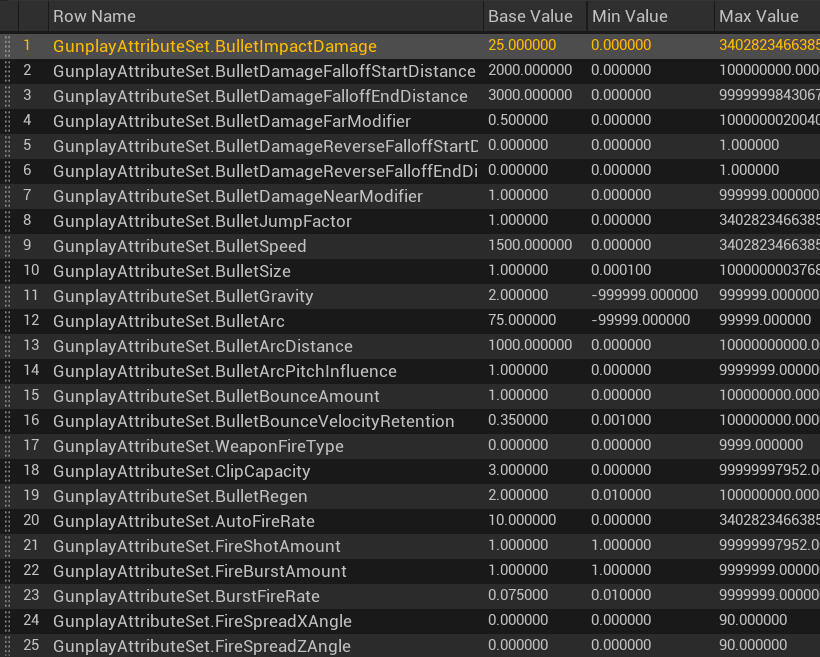
Task: Select the BulletBounceVelocityRetention row name
Action: tap(254, 422)
